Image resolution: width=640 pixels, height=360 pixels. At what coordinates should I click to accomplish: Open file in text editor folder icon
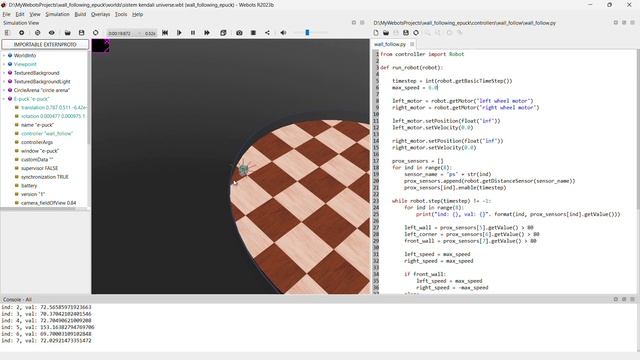pos(386,33)
